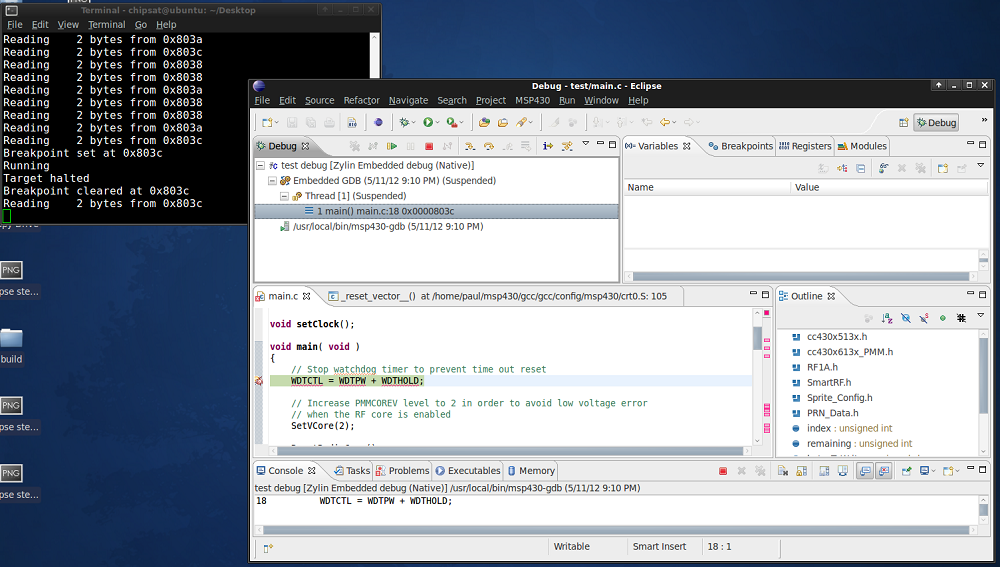
Task: Toggle Show Logical Structure in Variables view
Action: point(842,168)
